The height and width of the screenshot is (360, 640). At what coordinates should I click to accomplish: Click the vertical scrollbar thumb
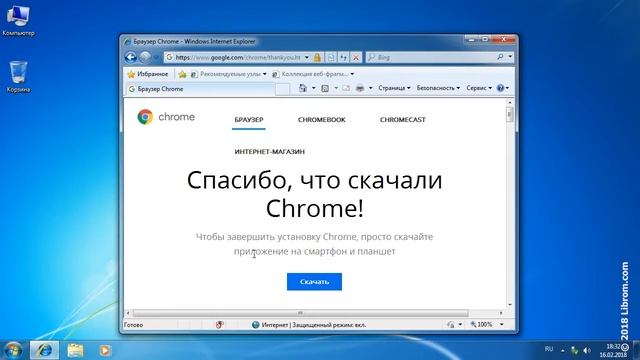point(509,115)
